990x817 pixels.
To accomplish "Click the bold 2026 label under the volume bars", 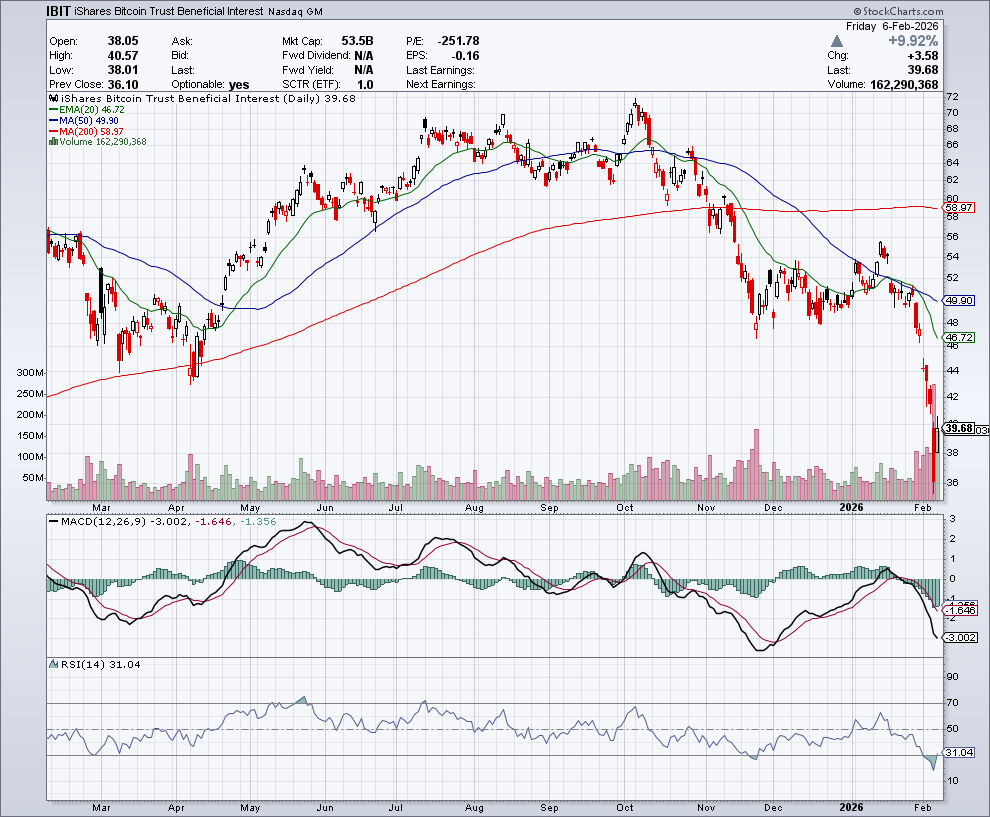I will [x=851, y=508].
